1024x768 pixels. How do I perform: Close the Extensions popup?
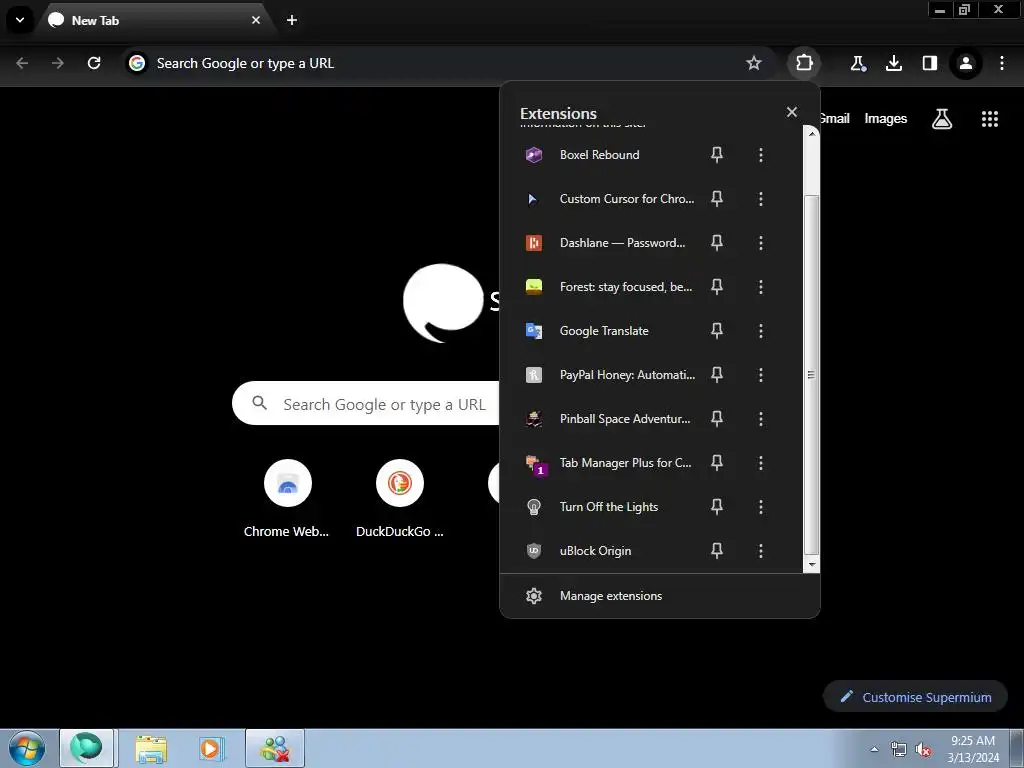pyautogui.click(x=792, y=112)
